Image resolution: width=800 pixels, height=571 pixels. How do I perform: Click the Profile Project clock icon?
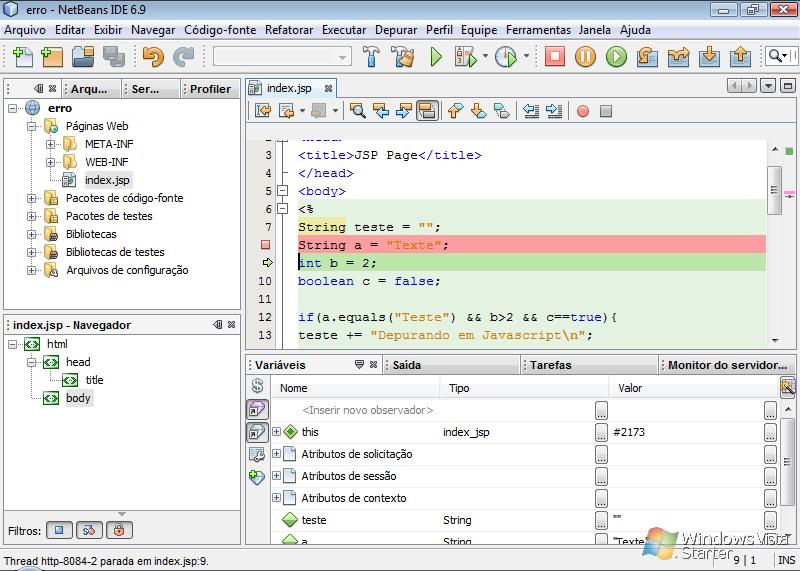pyautogui.click(x=506, y=56)
